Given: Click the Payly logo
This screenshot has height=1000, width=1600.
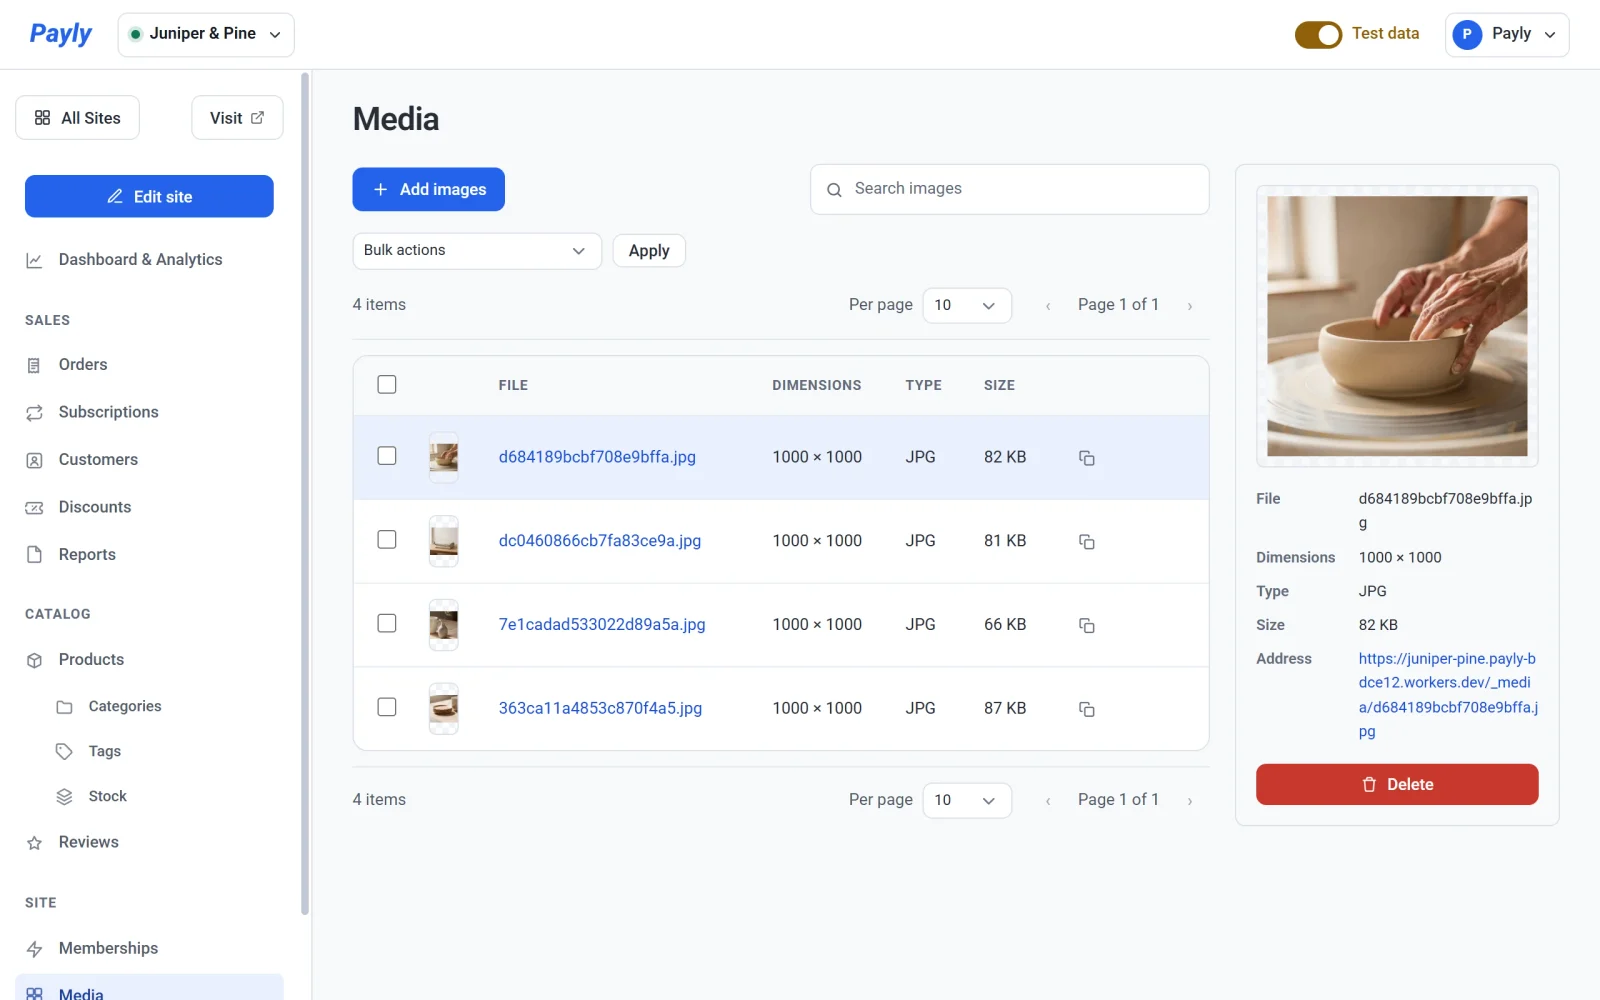Looking at the screenshot, I should (x=60, y=34).
